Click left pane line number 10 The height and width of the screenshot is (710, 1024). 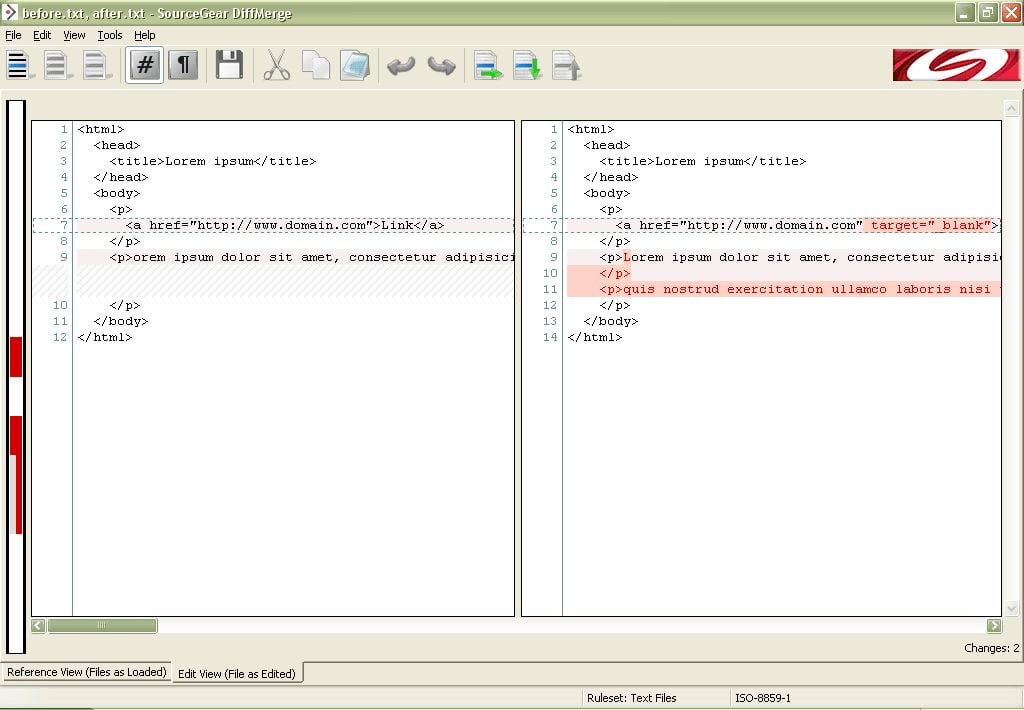click(x=60, y=305)
